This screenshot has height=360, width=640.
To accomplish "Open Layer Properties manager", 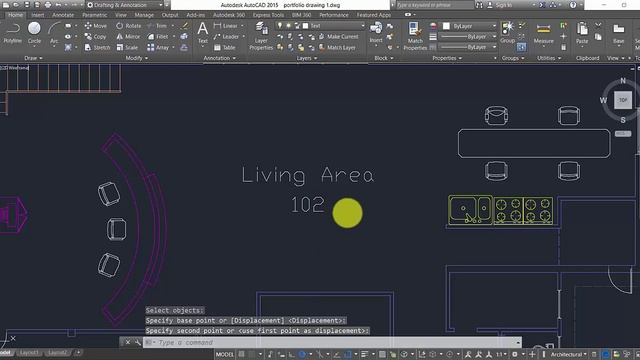I will [x=261, y=36].
